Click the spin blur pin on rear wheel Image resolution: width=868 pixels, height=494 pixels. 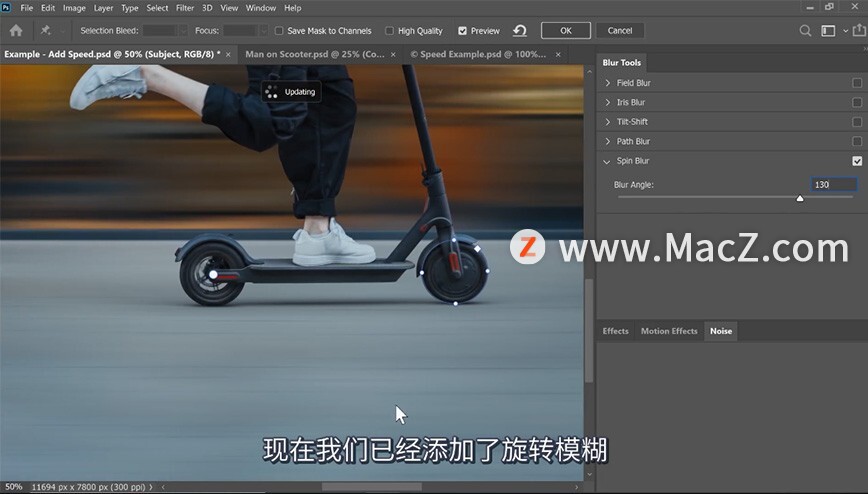[213, 274]
